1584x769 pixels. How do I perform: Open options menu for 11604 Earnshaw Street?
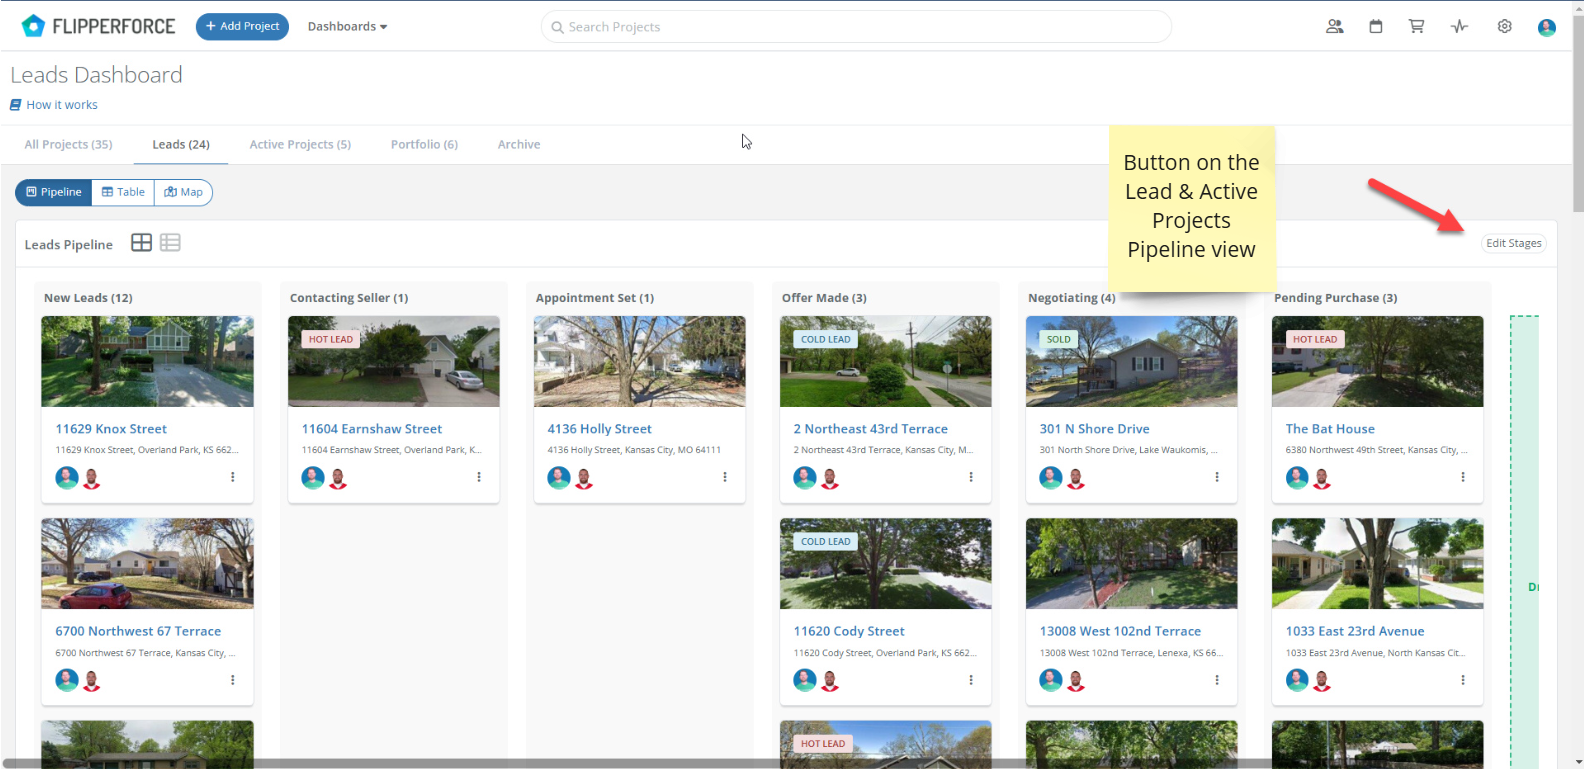coord(479,477)
